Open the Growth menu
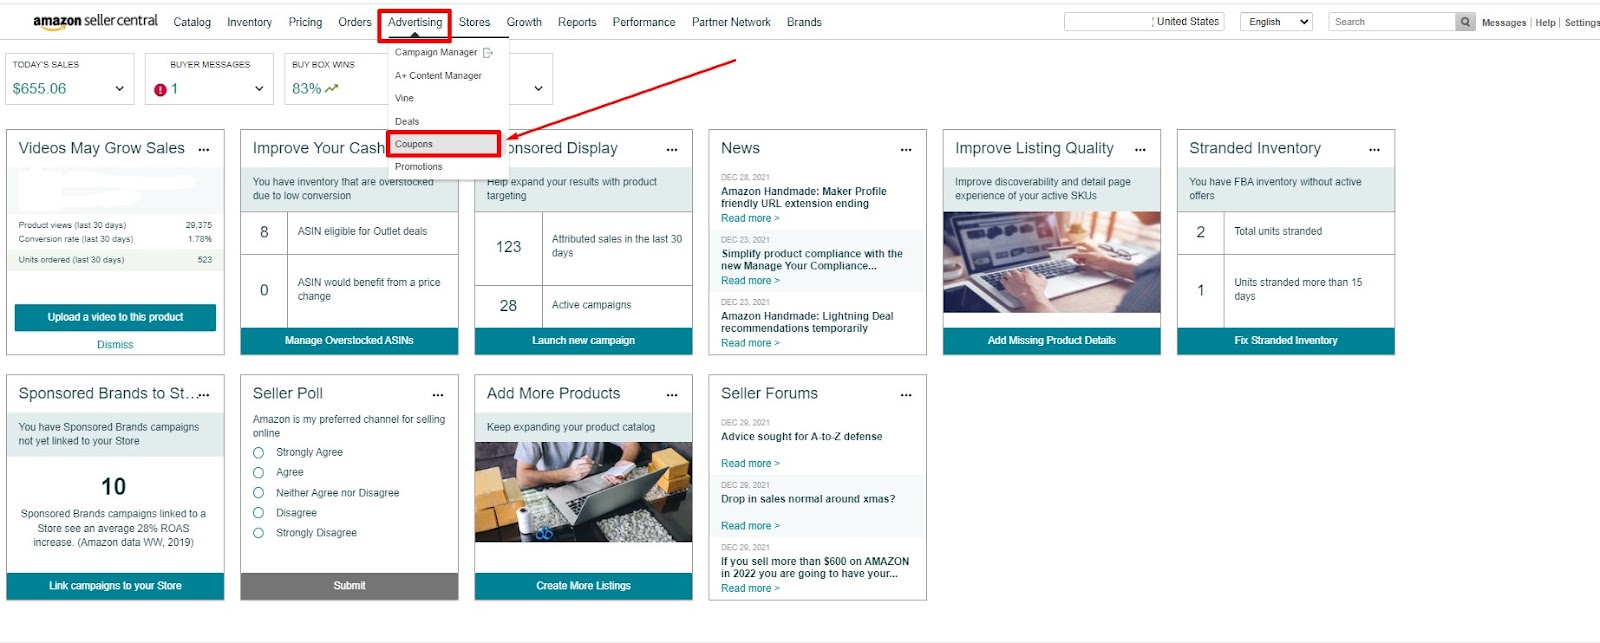Screen dimensions: 1600x643 click(524, 22)
